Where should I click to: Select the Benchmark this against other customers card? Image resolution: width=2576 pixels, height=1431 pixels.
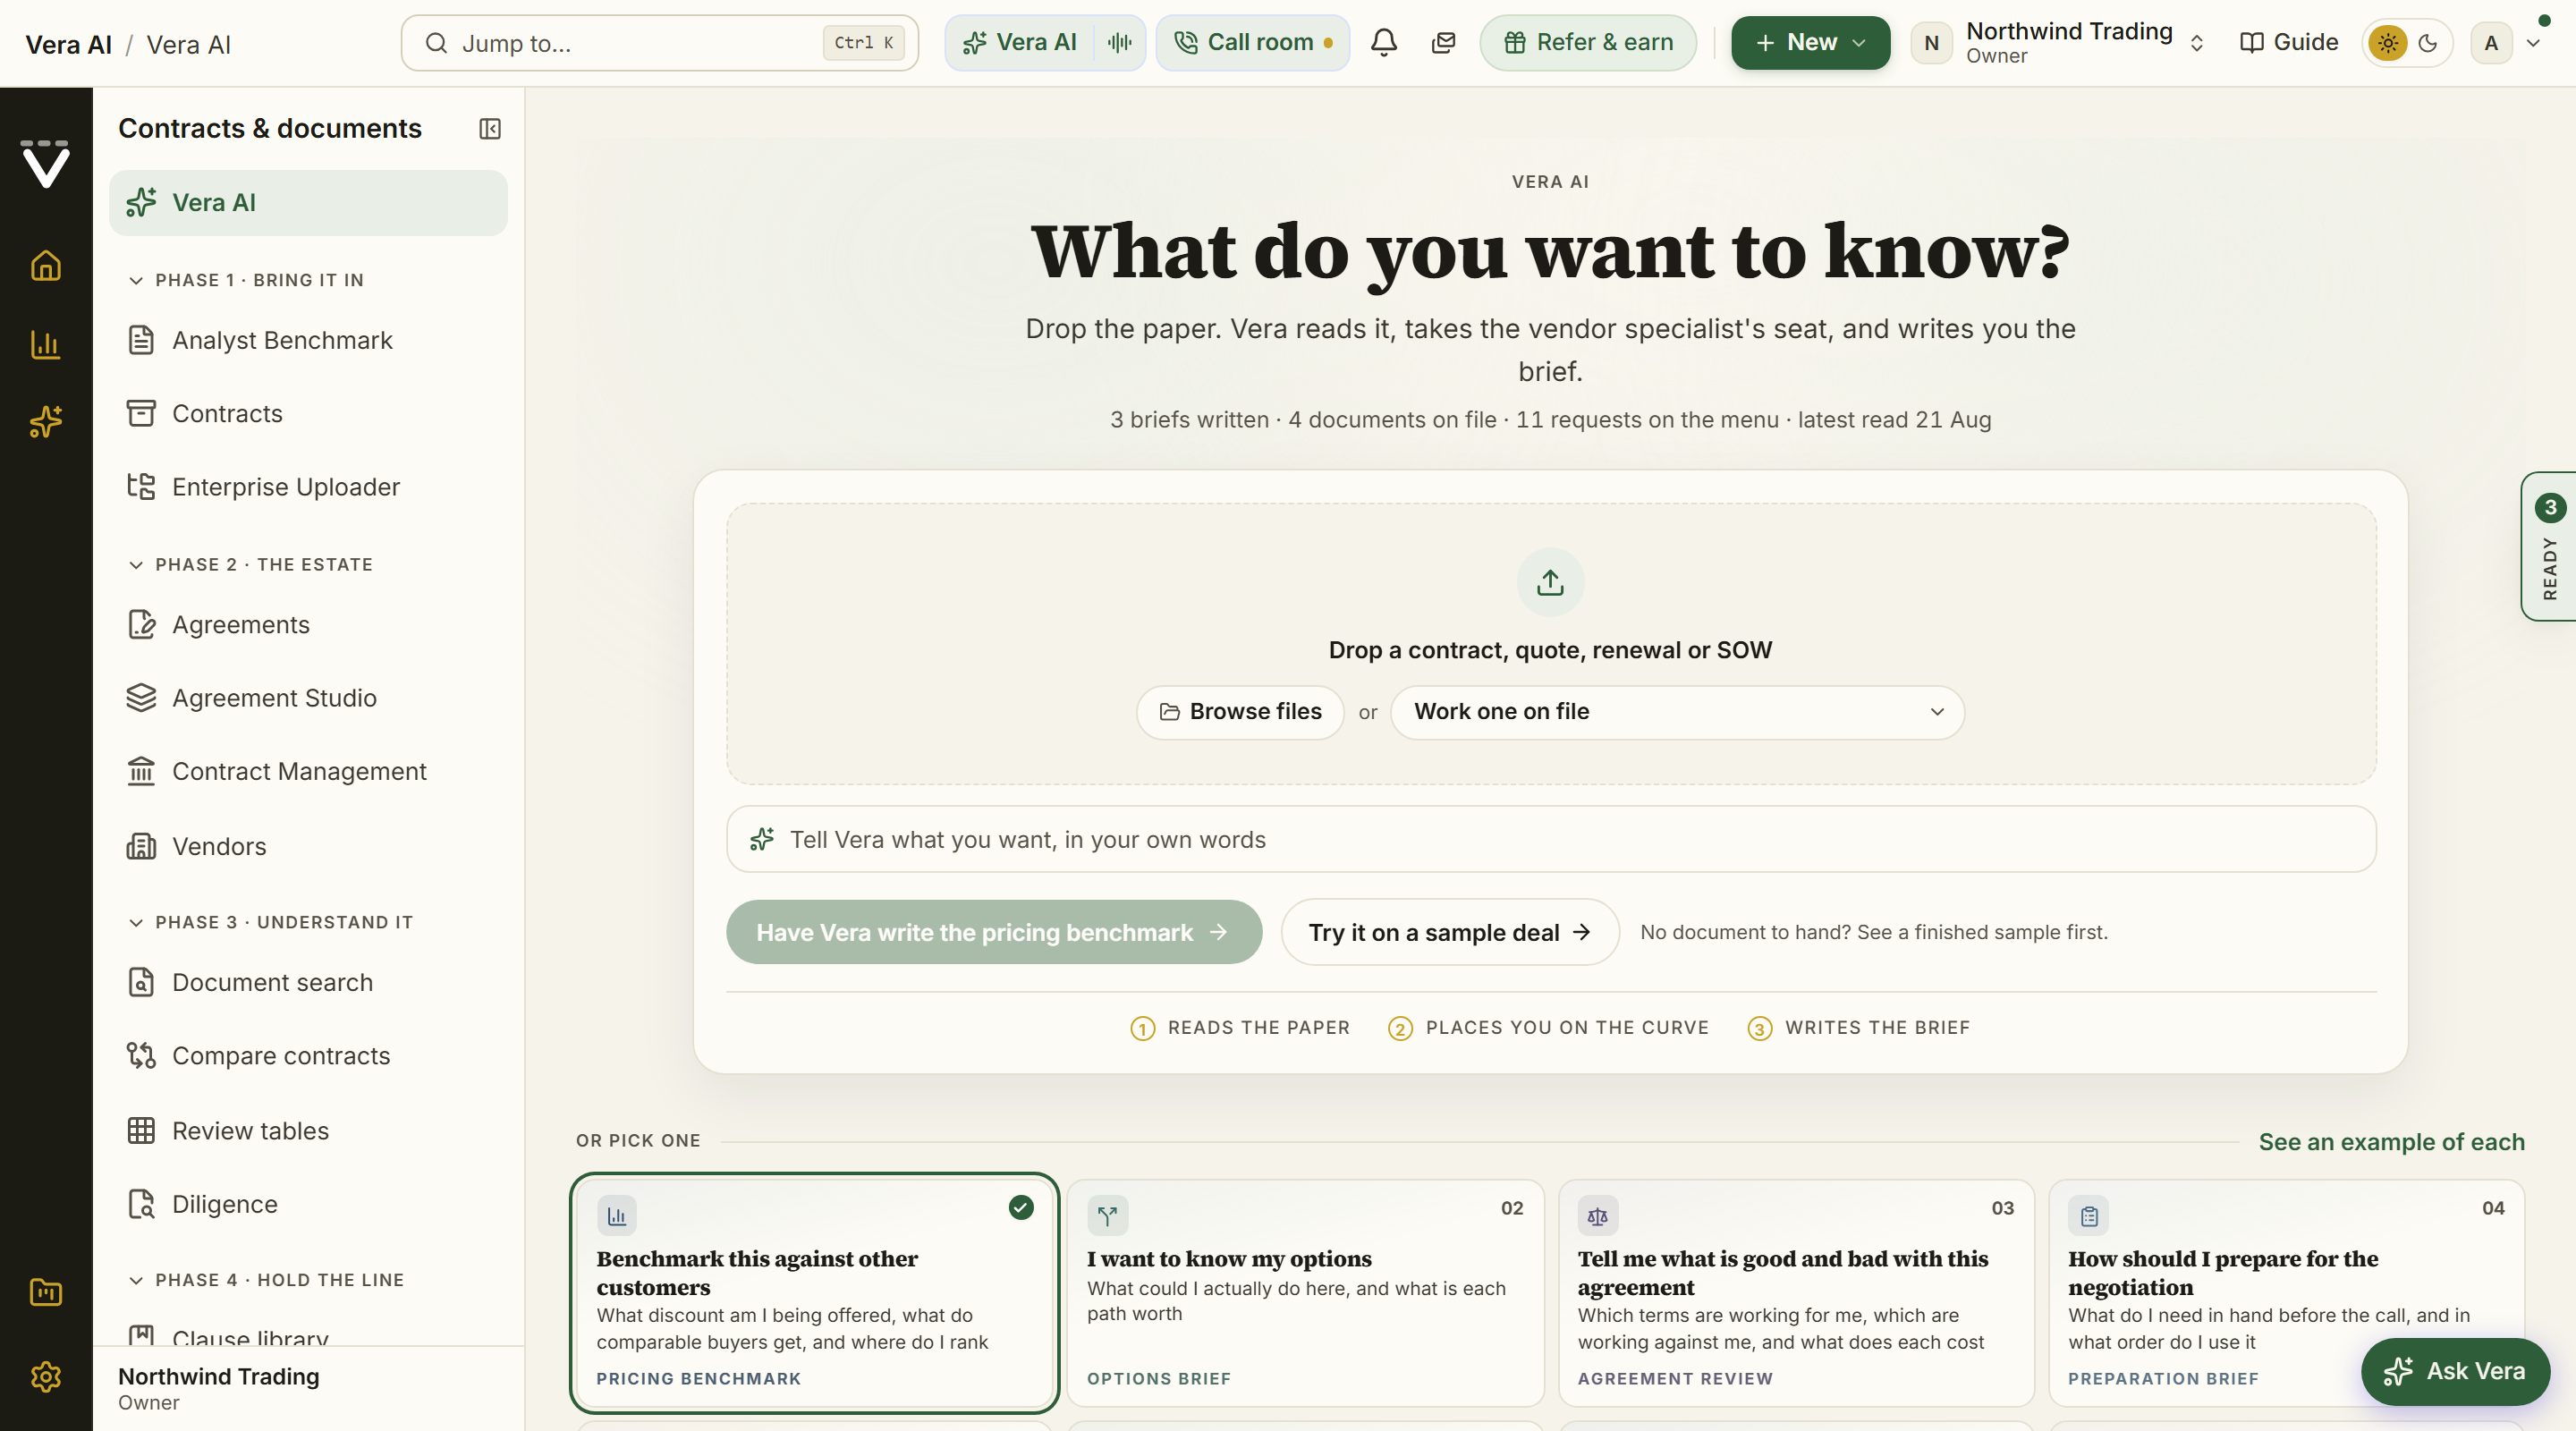(814, 1292)
